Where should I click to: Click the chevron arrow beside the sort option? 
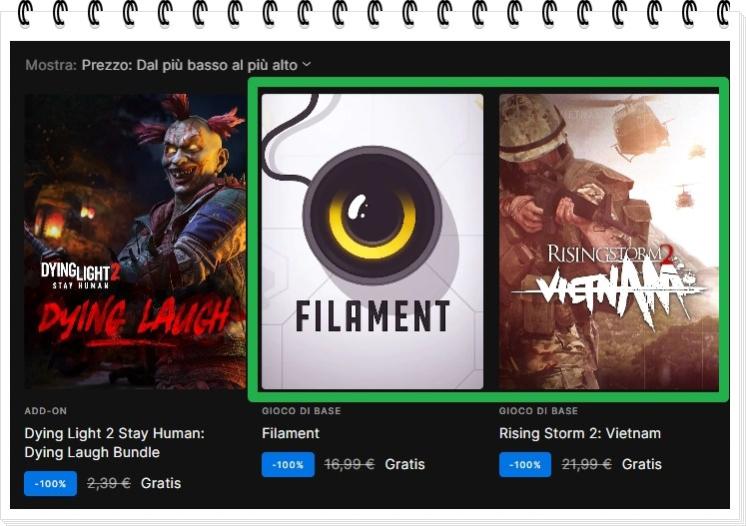point(307,64)
